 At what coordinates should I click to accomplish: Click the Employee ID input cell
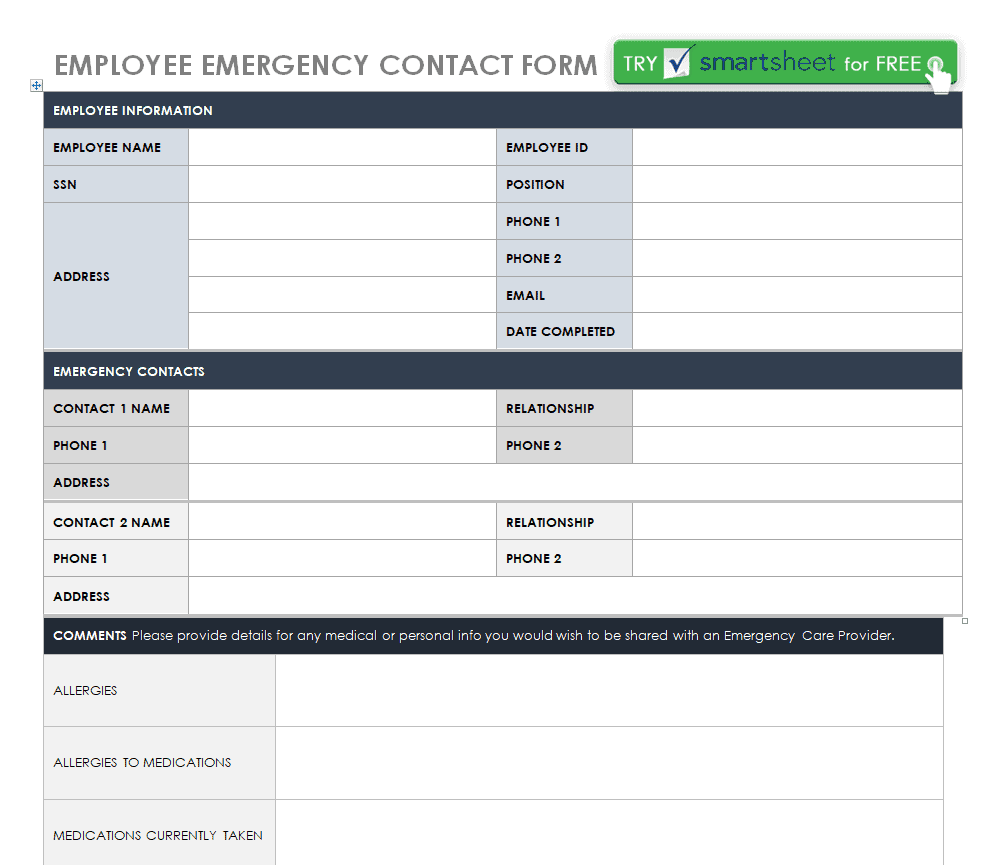point(797,147)
